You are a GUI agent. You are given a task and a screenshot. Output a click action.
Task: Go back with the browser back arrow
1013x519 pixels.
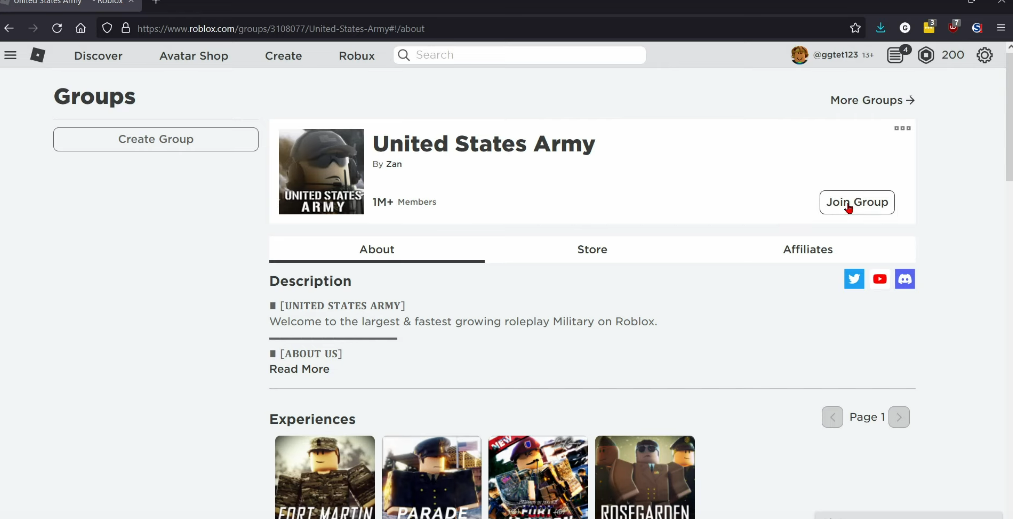[x=9, y=28]
